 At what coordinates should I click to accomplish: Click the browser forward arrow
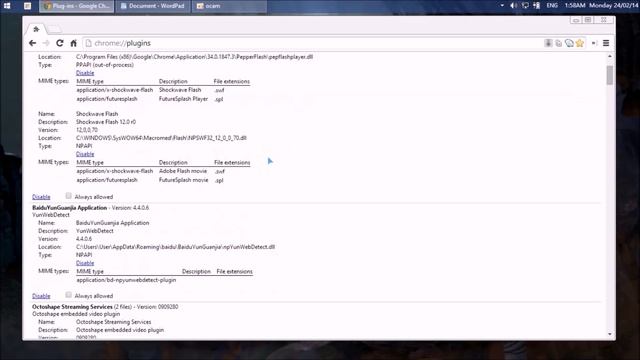tap(46, 43)
